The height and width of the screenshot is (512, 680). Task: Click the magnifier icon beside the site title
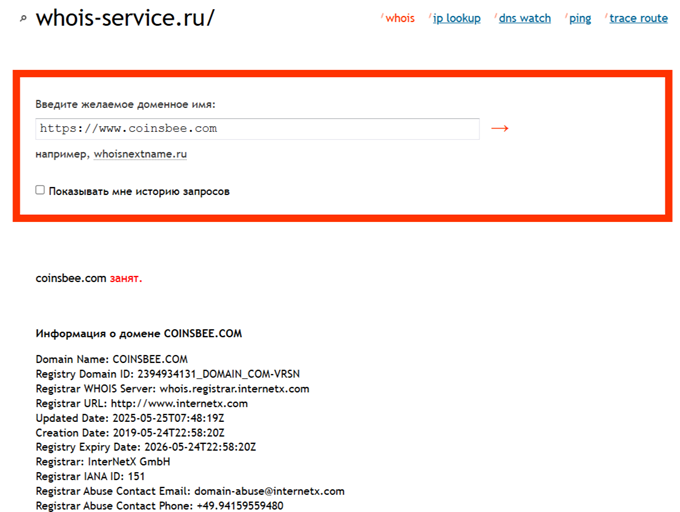tap(24, 18)
